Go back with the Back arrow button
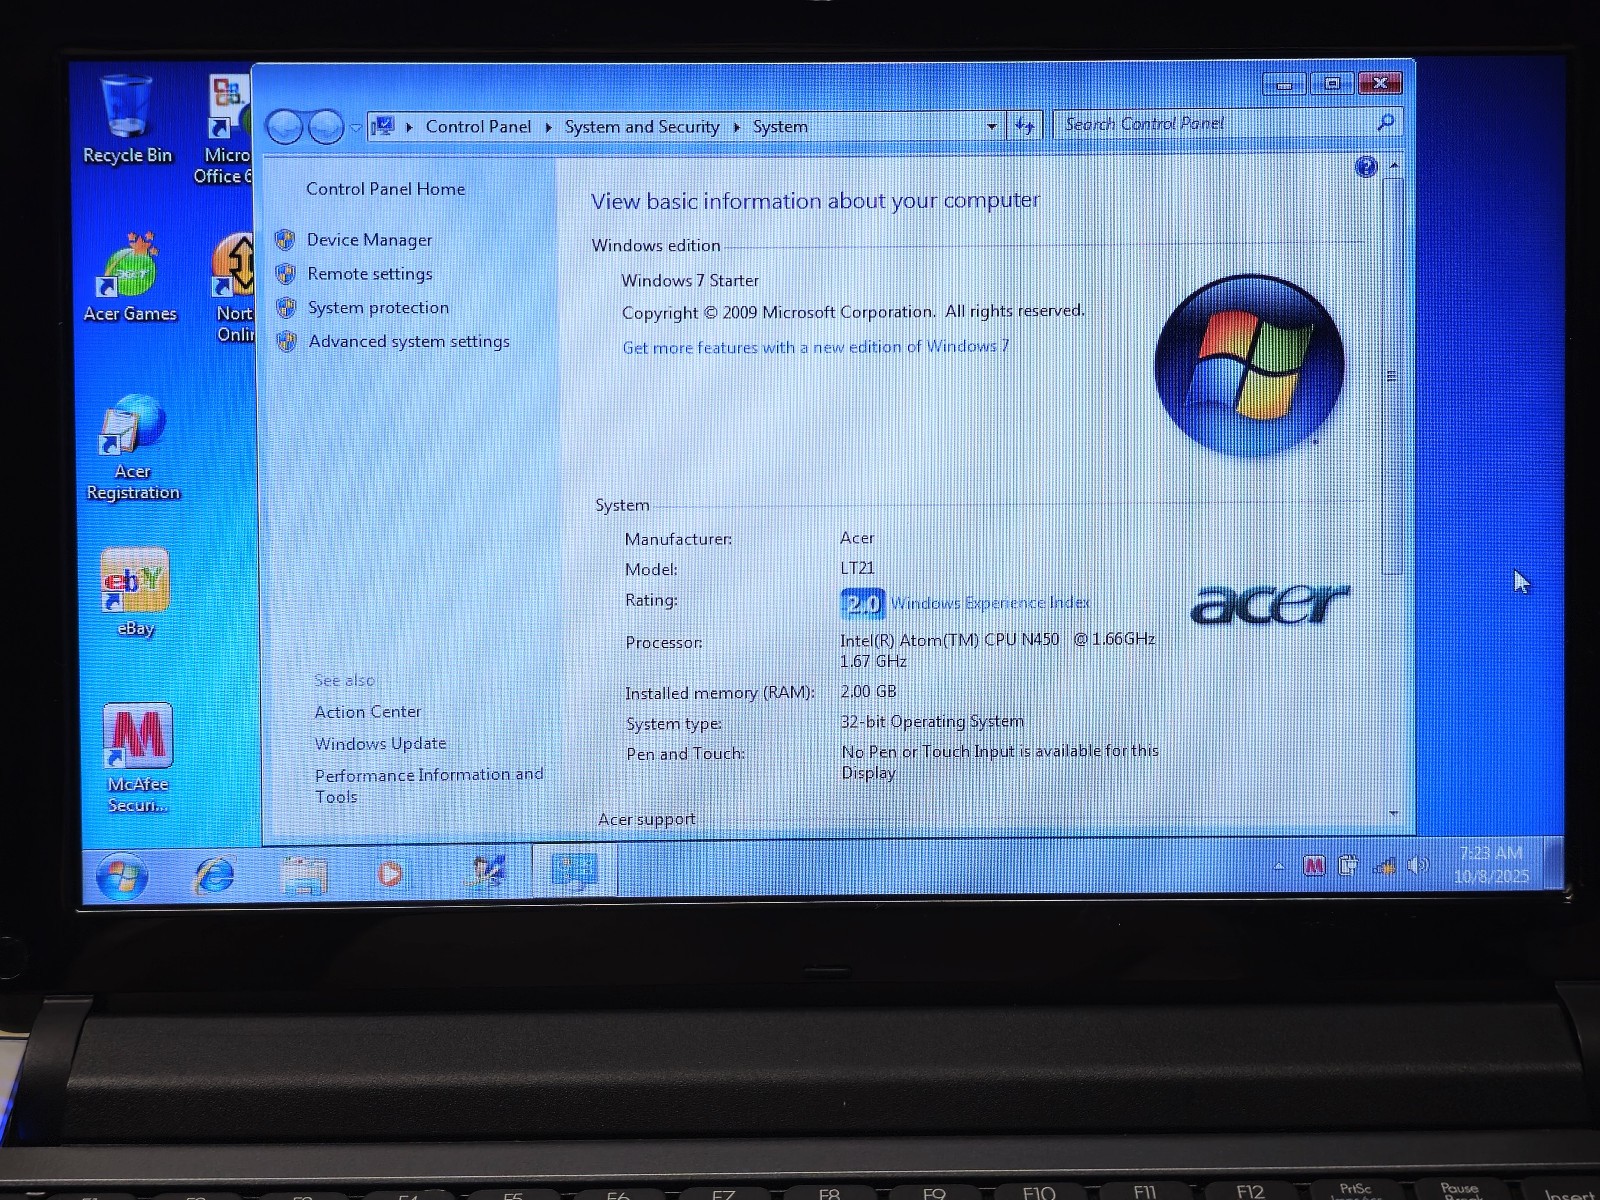Viewport: 1600px width, 1200px height. pos(285,127)
